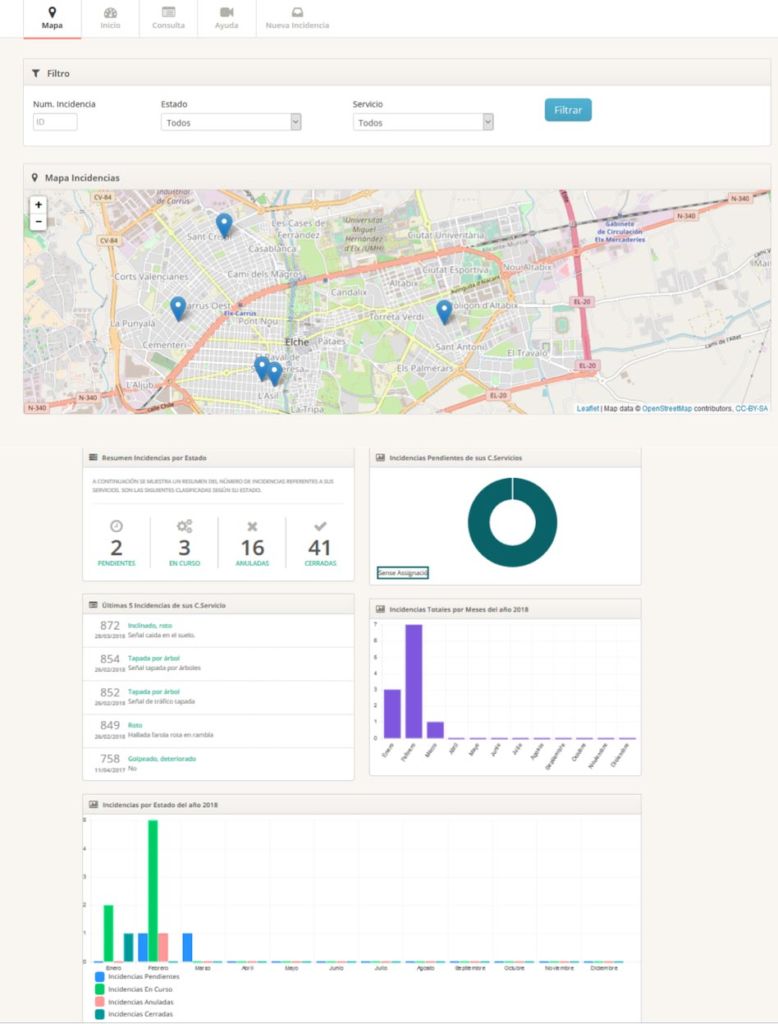Open the Consulta tab
The width and height of the screenshot is (778, 1024).
coord(169,18)
